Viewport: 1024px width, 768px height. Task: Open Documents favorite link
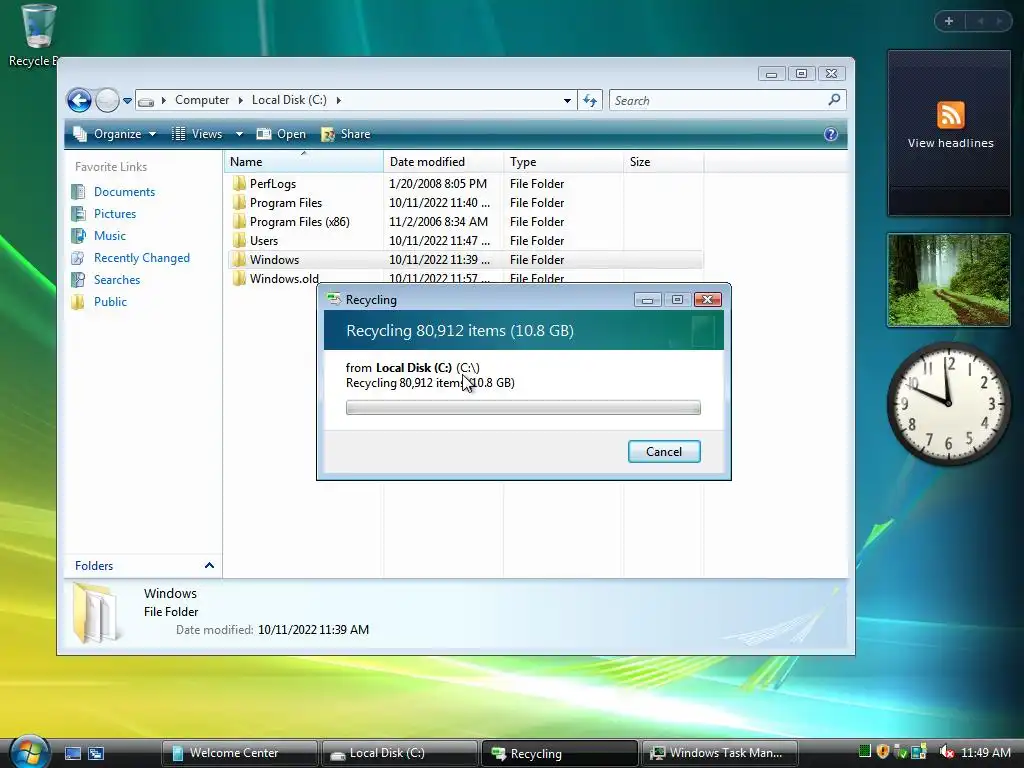[x=124, y=192]
